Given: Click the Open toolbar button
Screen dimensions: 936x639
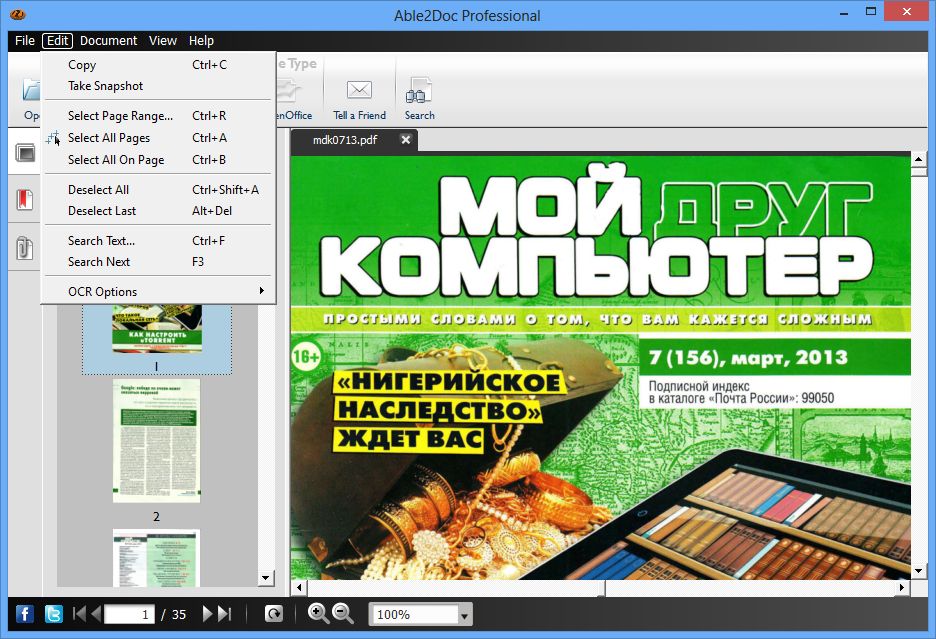Looking at the screenshot, I should coord(30,100).
